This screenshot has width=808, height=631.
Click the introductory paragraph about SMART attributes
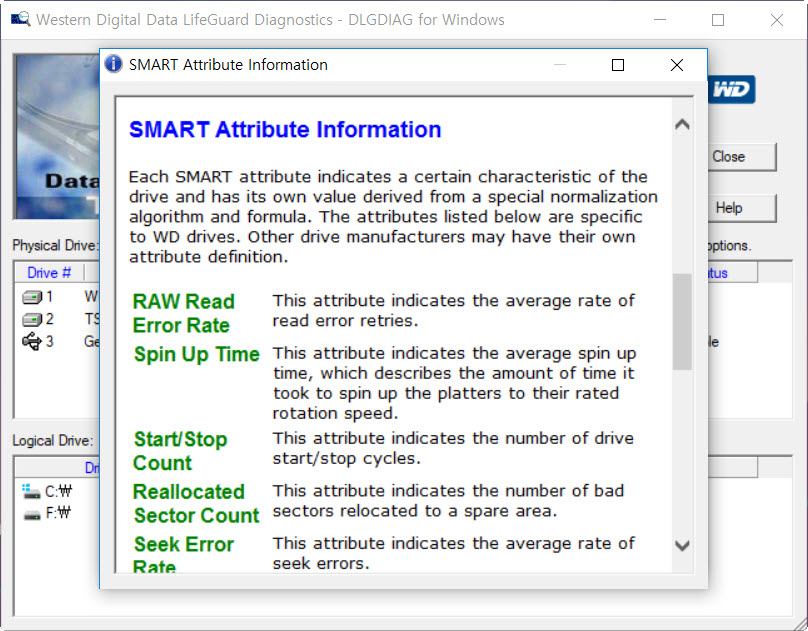(x=393, y=216)
